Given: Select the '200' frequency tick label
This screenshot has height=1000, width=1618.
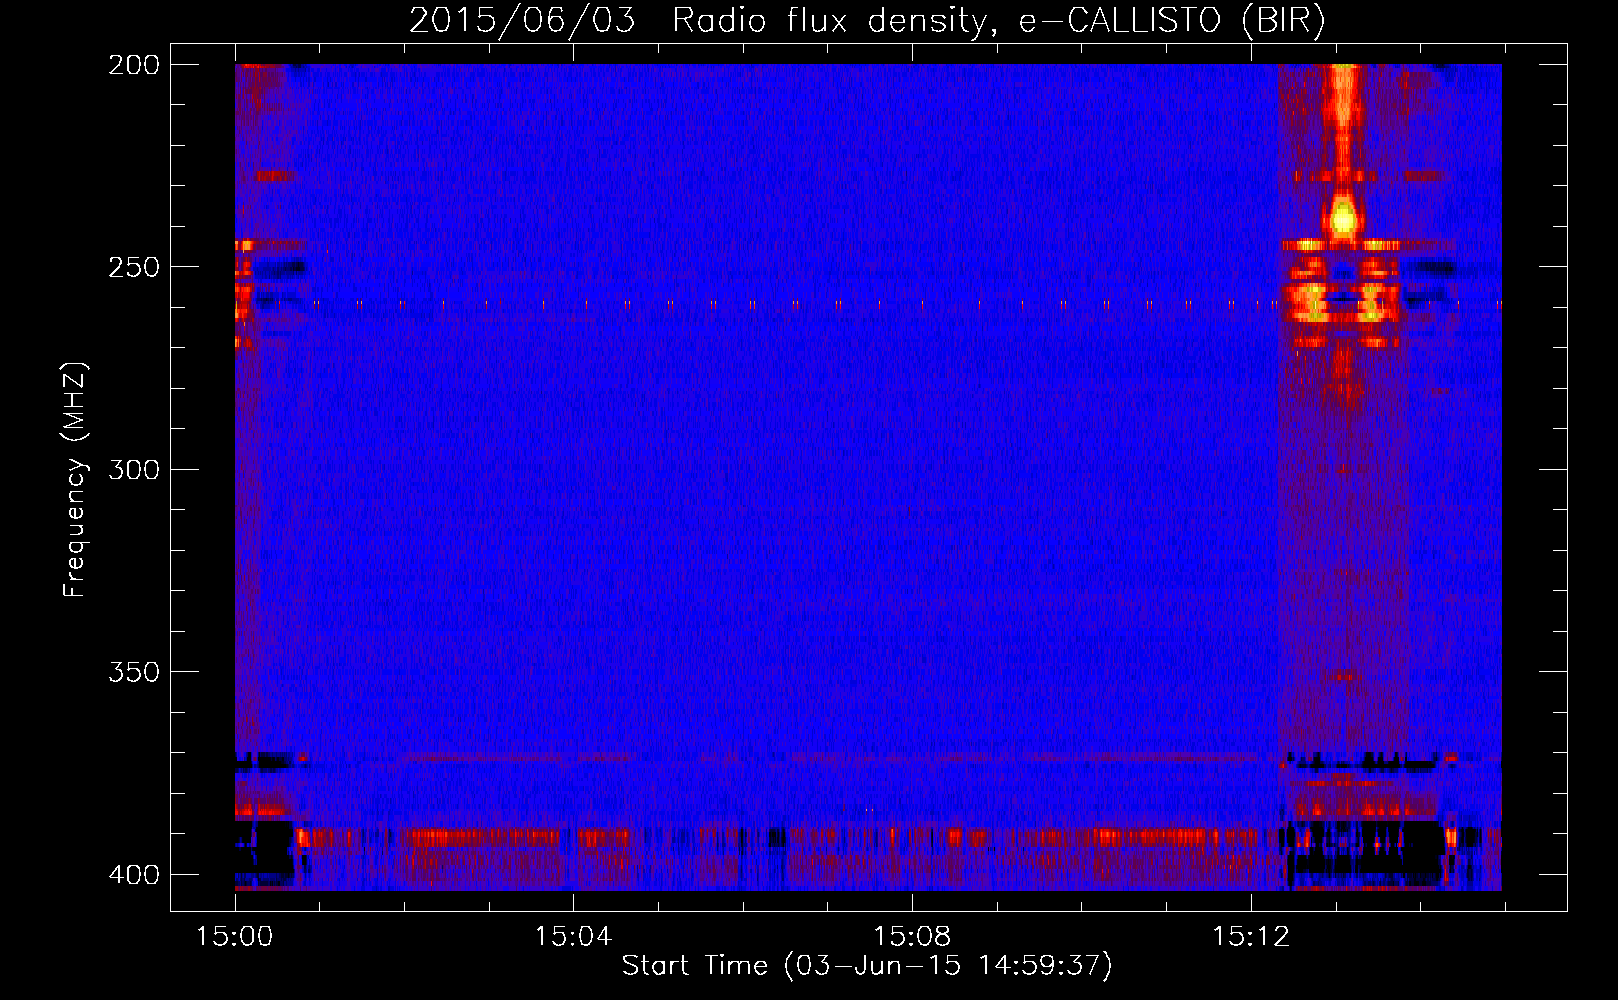Looking at the screenshot, I should (134, 65).
